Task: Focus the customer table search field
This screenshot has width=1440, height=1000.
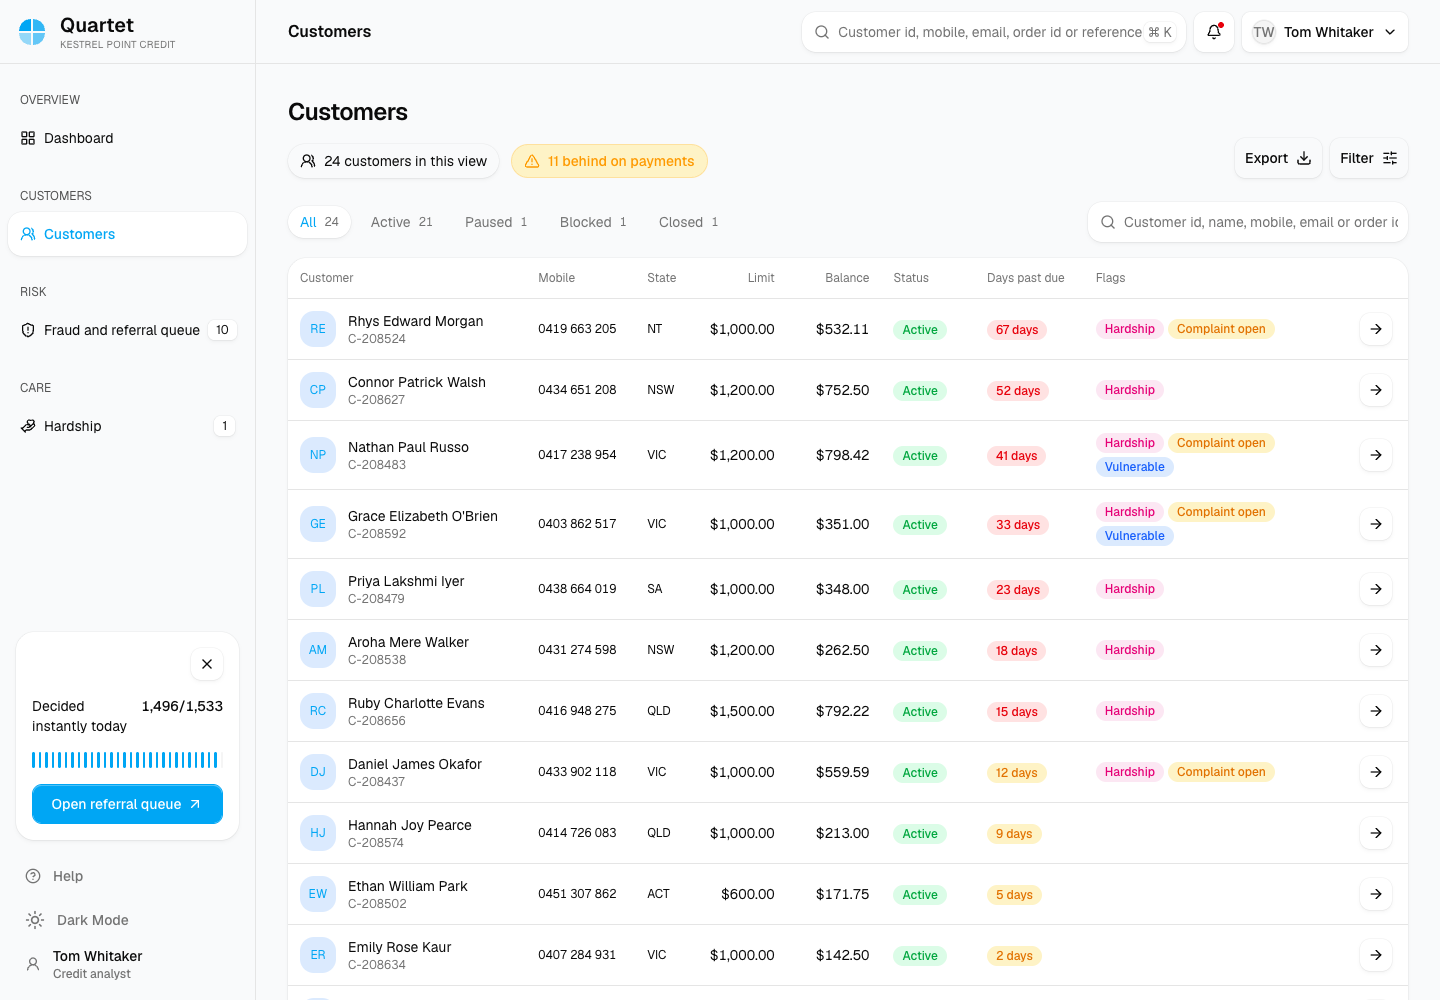Action: (x=1248, y=222)
